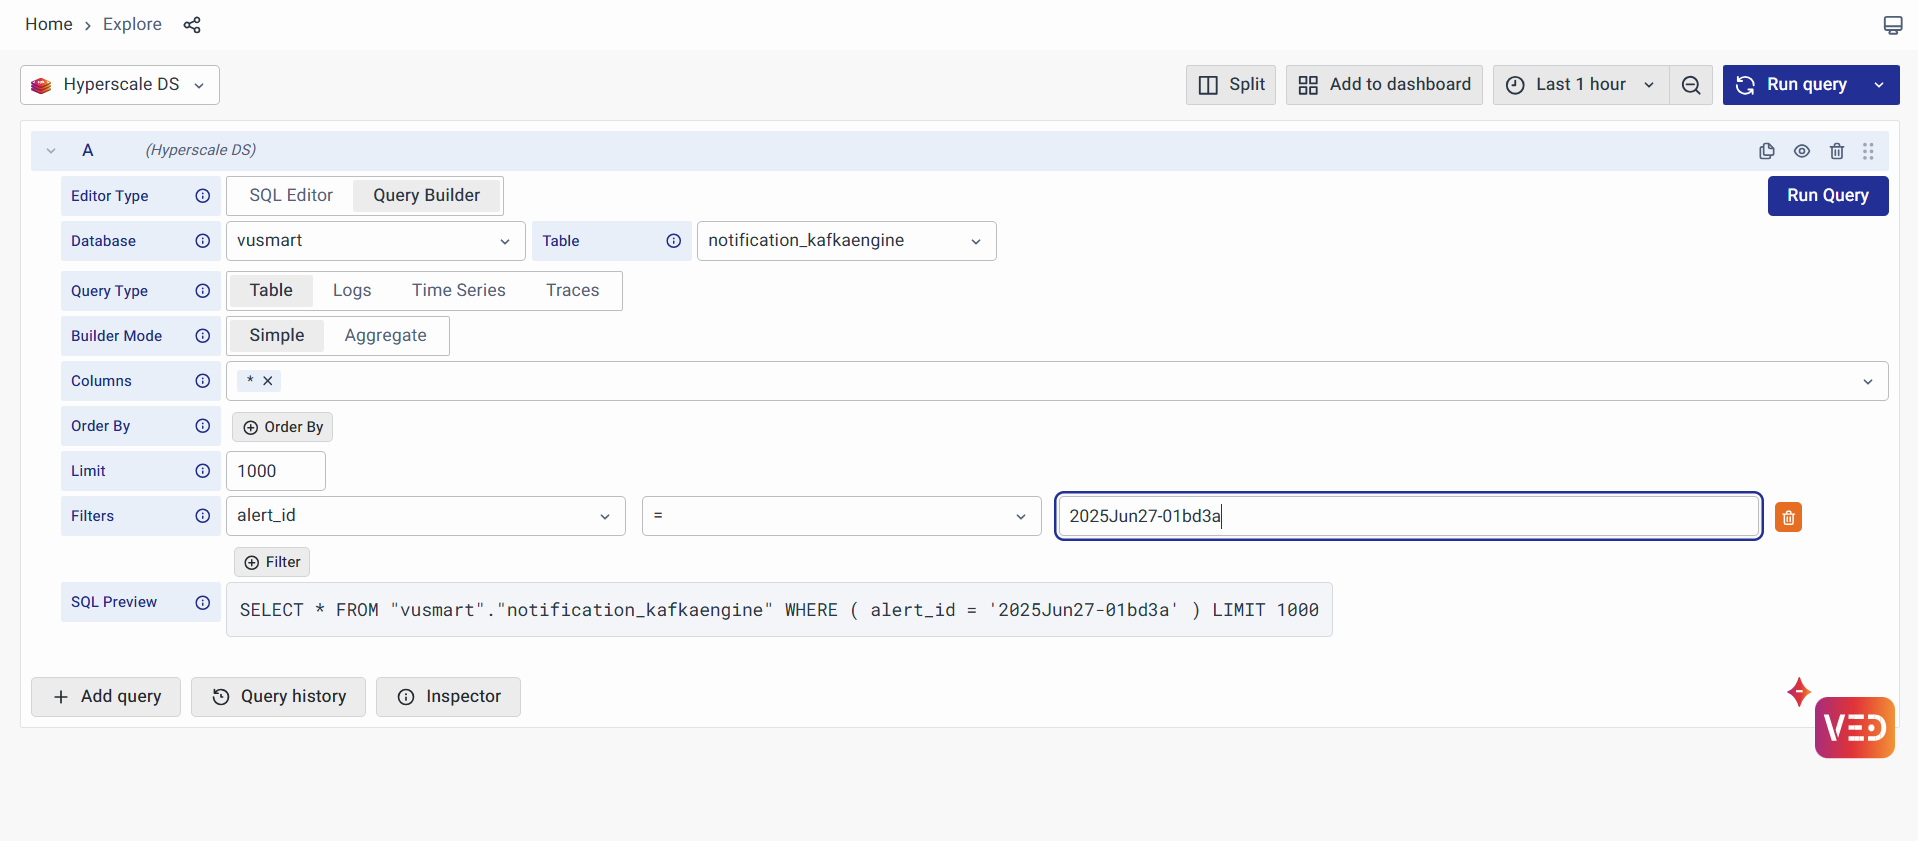Select the Time Series query type
This screenshot has height=841, width=1918.
pos(458,291)
